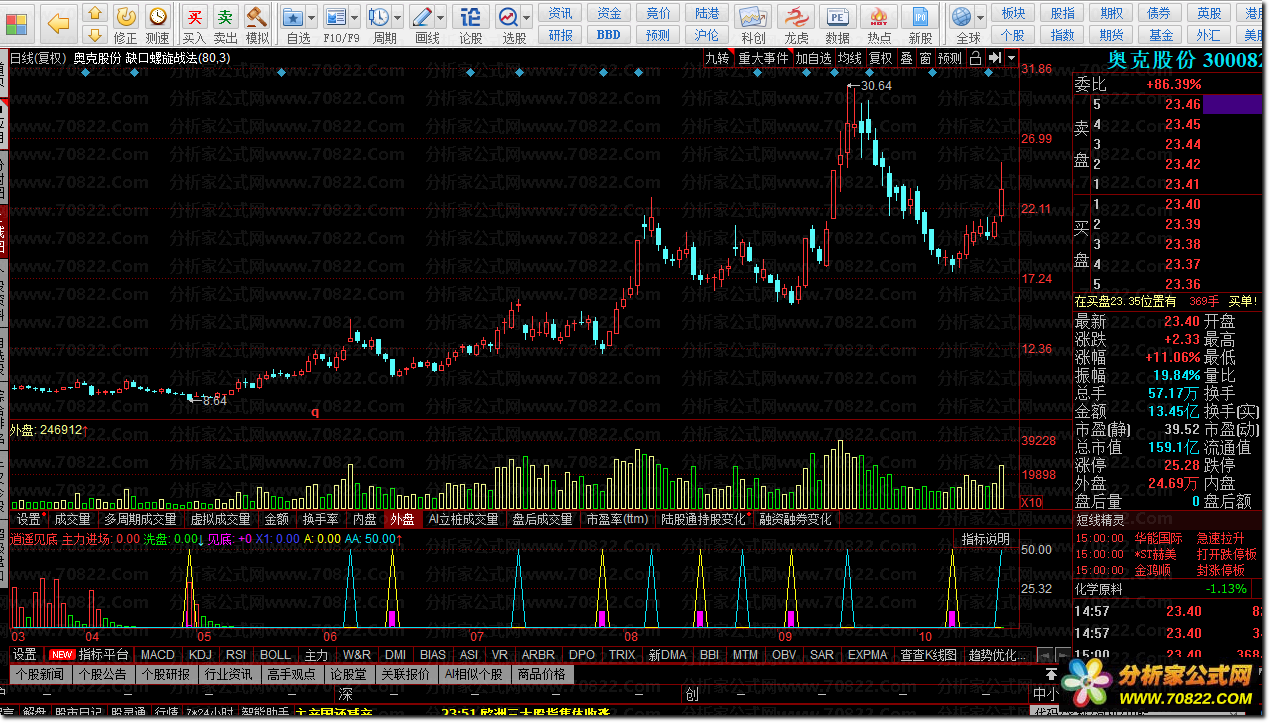This screenshot has width=1271, height=723.
Task: Switch to the 换手率 tab
Action: [320, 519]
